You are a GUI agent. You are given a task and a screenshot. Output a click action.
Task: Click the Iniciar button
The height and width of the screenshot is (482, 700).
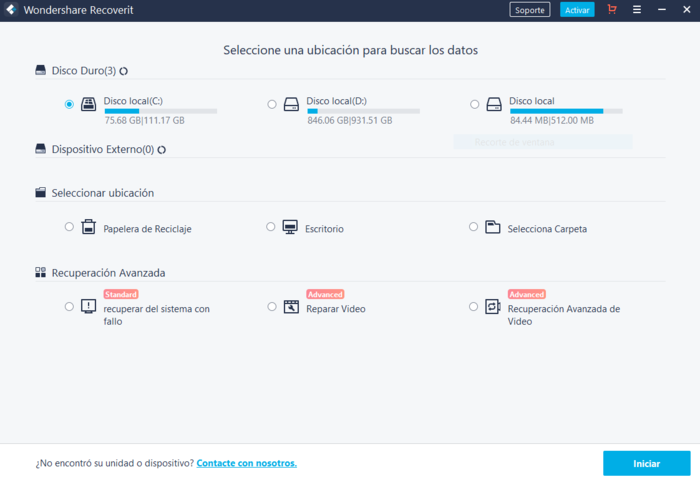(x=646, y=463)
